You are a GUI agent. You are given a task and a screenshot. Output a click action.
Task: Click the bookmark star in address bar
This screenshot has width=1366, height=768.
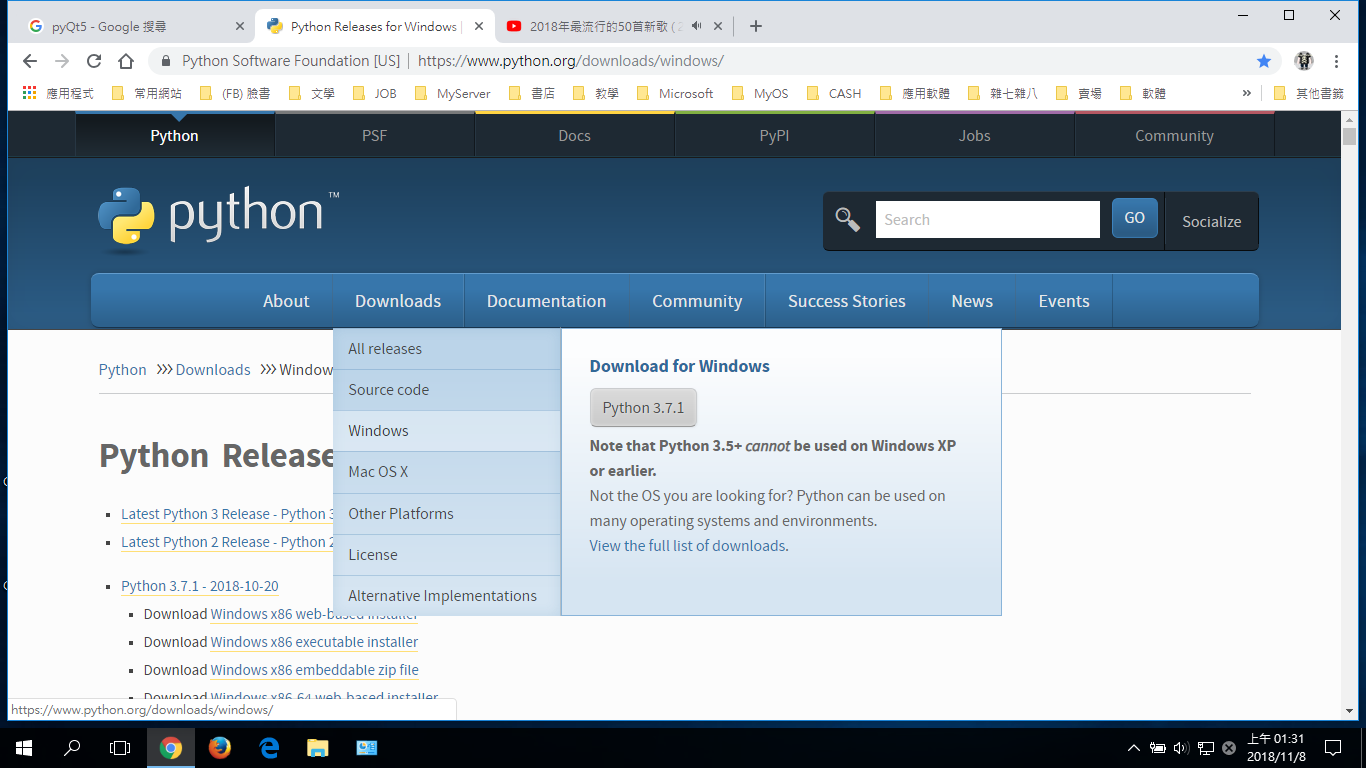coord(1264,61)
